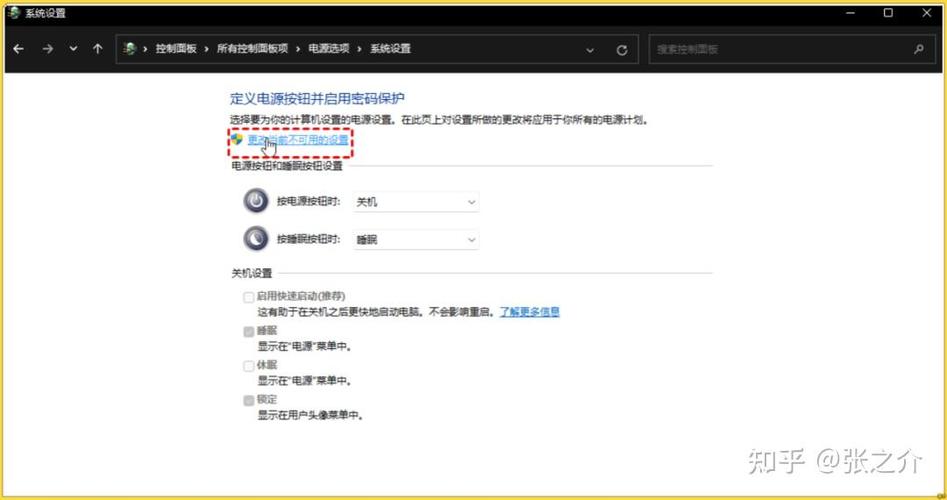Open 按电源按钮时 dropdown showing 关机
This screenshot has height=500, width=947.
[x=416, y=202]
